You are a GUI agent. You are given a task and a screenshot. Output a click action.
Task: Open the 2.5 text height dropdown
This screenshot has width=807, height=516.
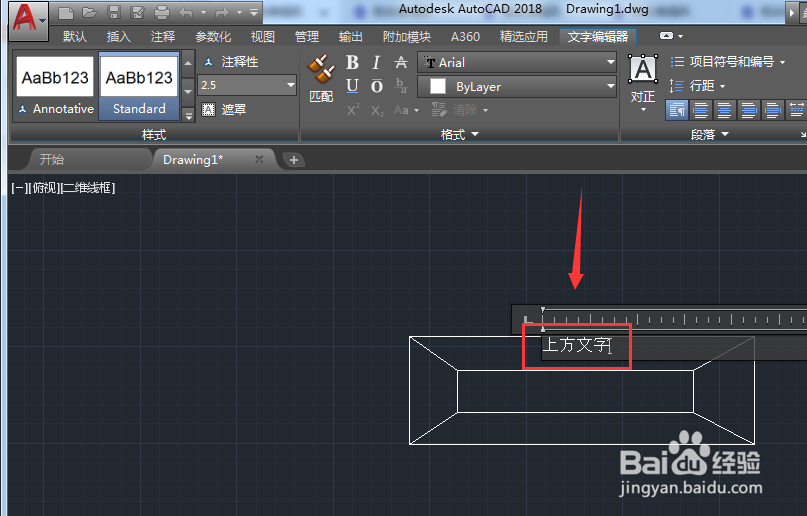click(291, 85)
